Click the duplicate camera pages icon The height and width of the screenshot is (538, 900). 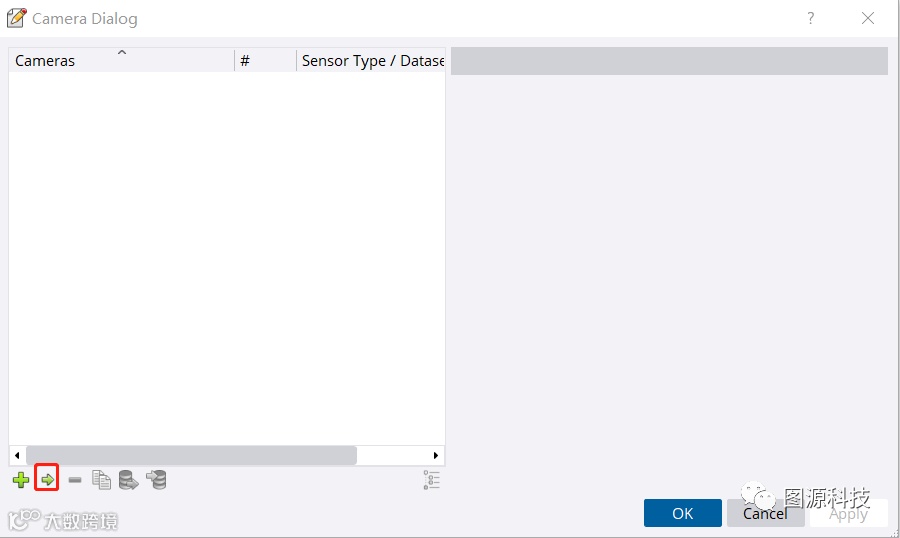tap(101, 480)
